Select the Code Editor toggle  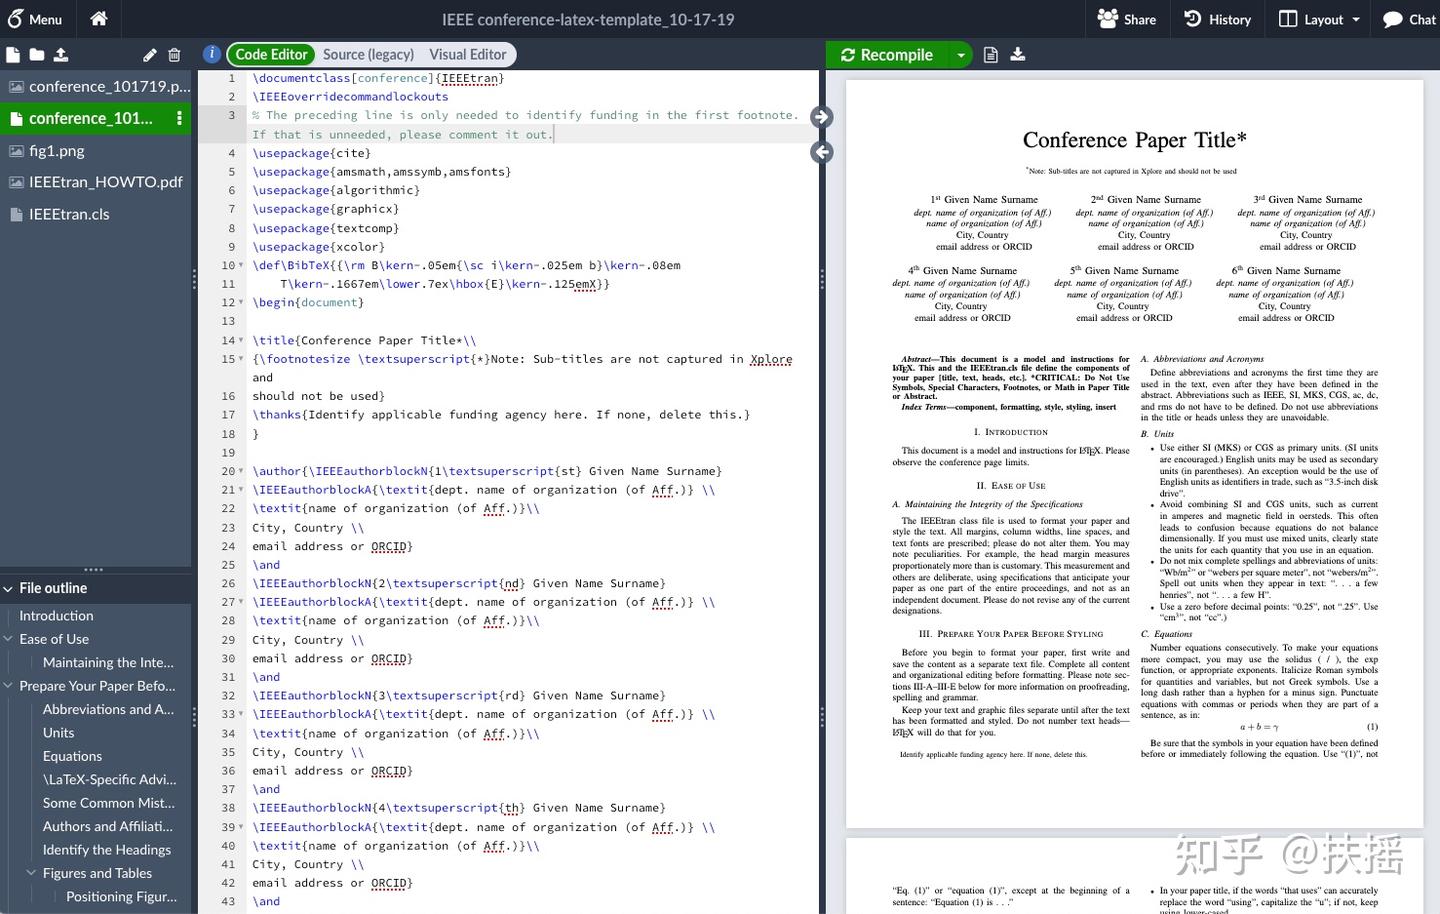click(271, 55)
